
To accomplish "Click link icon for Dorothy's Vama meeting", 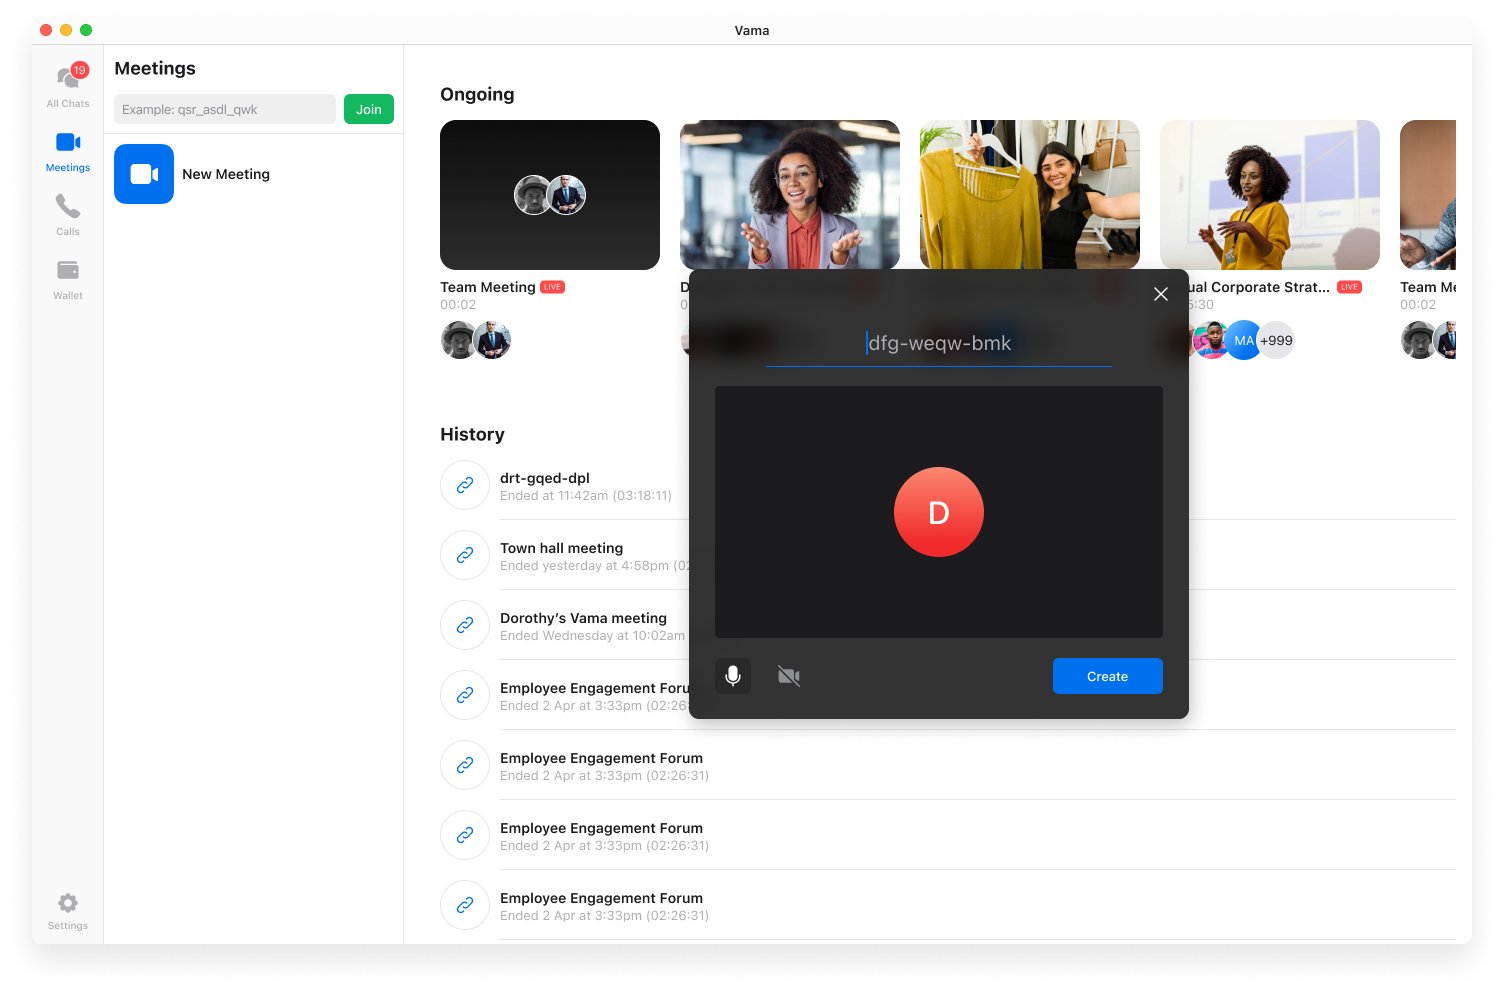I will pyautogui.click(x=465, y=625).
